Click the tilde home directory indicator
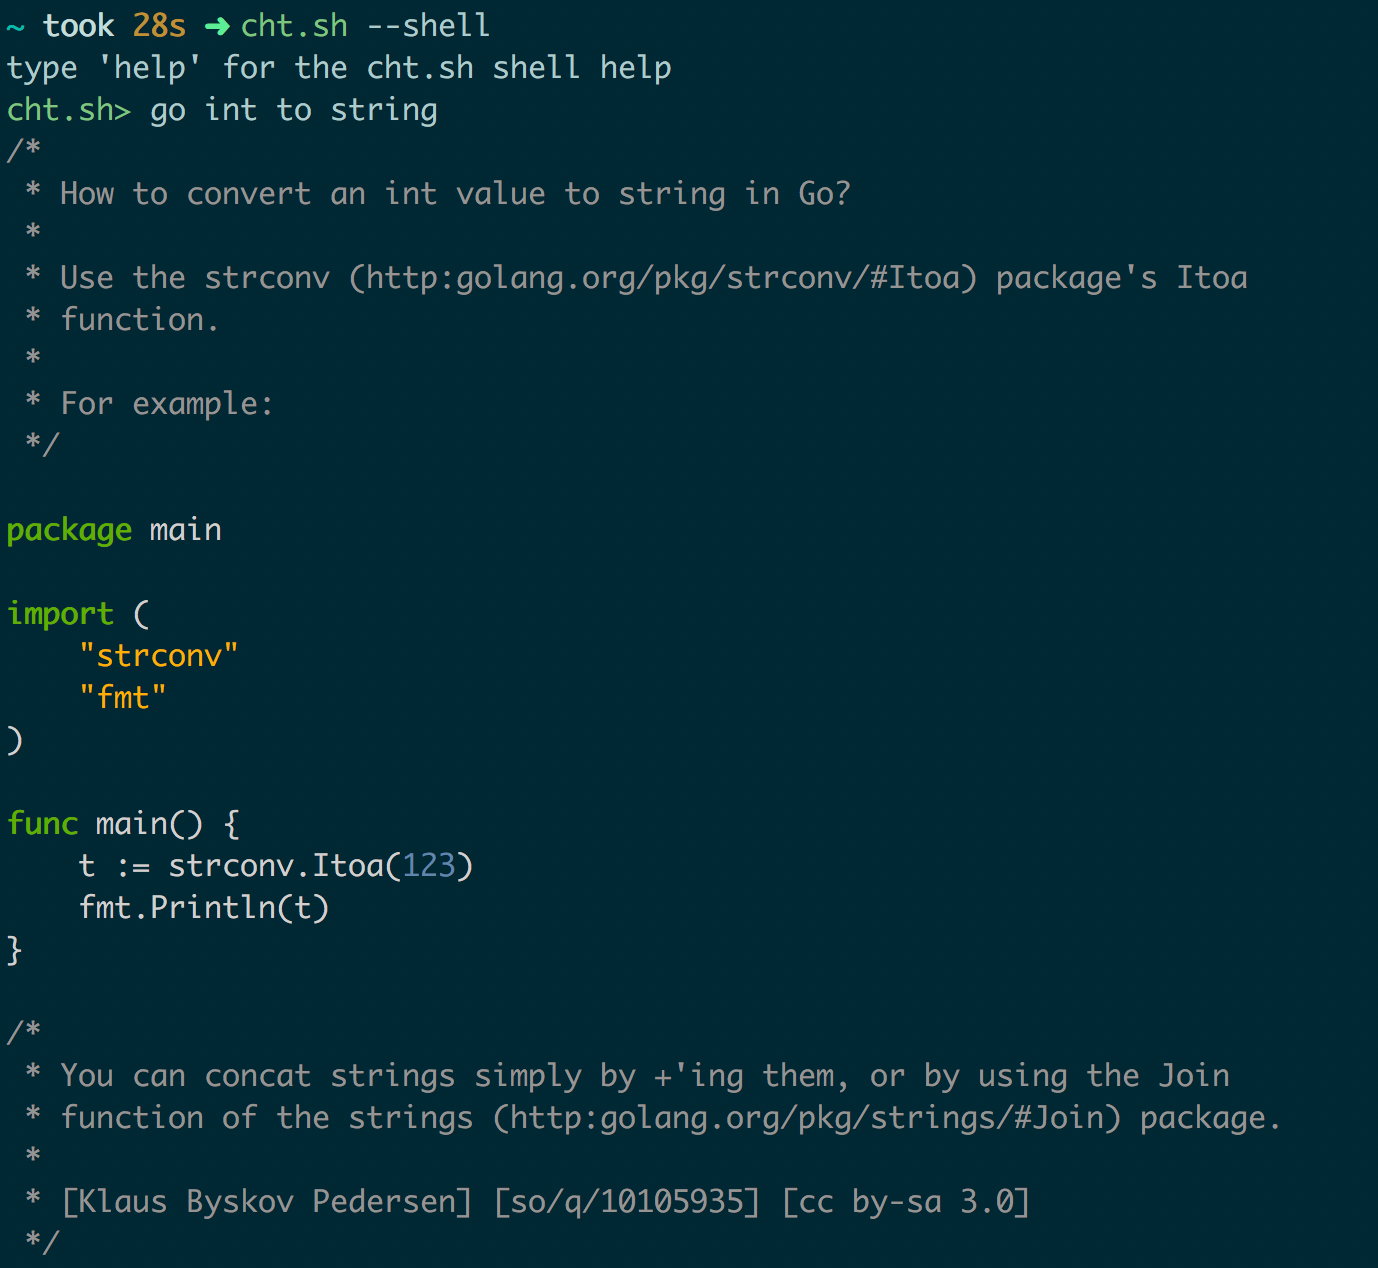Screen dimensions: 1378x1268 coord(15,27)
